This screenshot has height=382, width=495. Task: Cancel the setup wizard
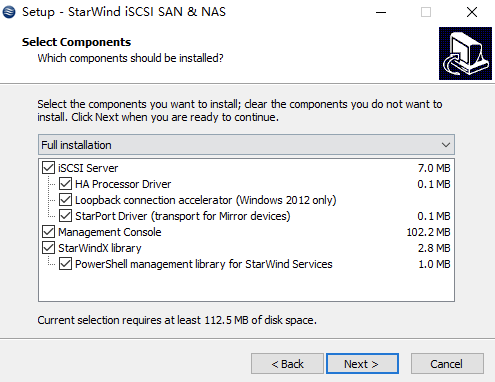[447, 364]
